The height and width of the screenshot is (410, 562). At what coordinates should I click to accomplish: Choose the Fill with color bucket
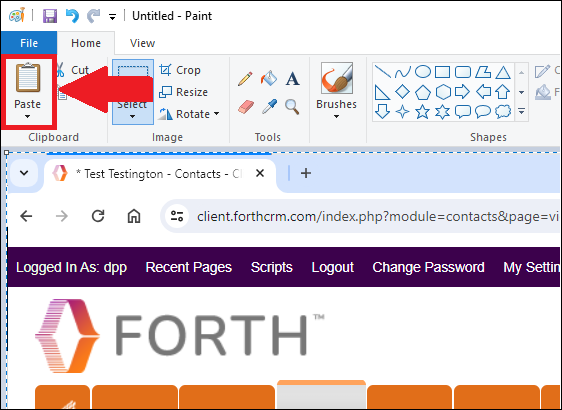click(x=269, y=78)
